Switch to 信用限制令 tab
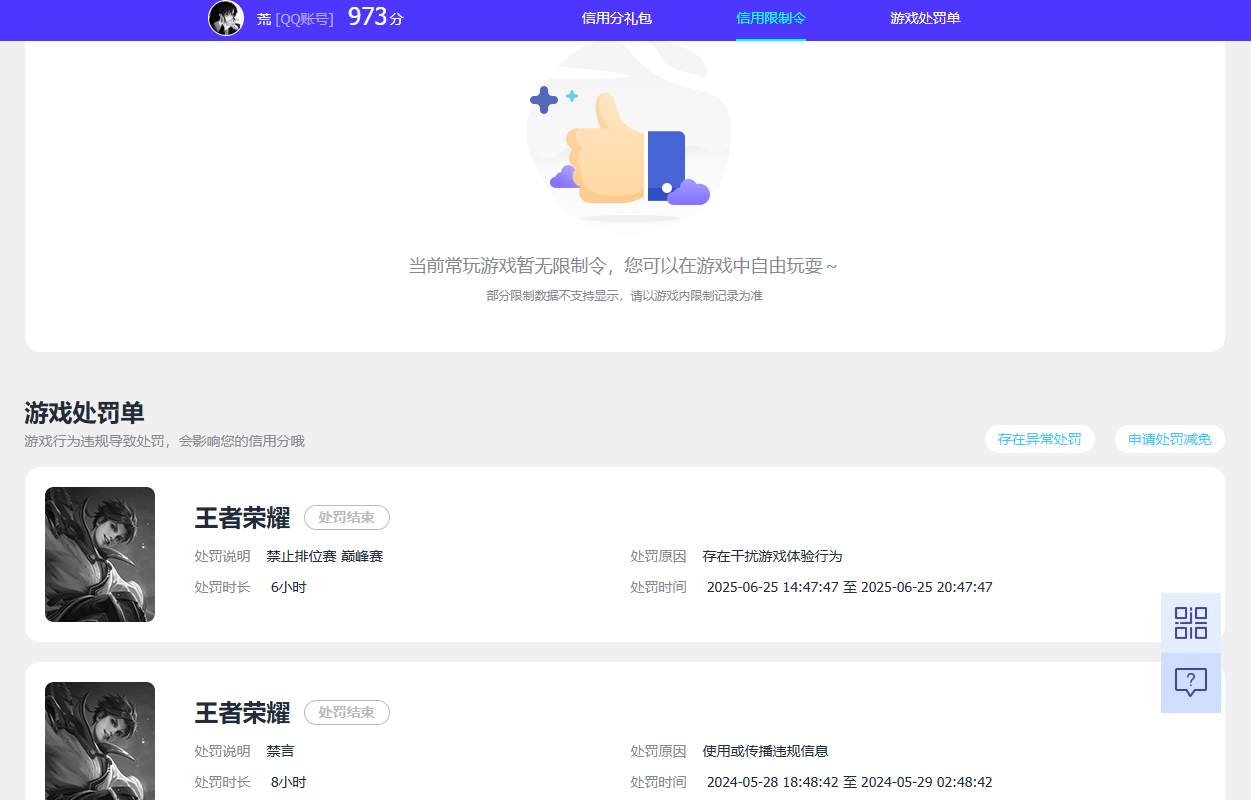 click(771, 18)
